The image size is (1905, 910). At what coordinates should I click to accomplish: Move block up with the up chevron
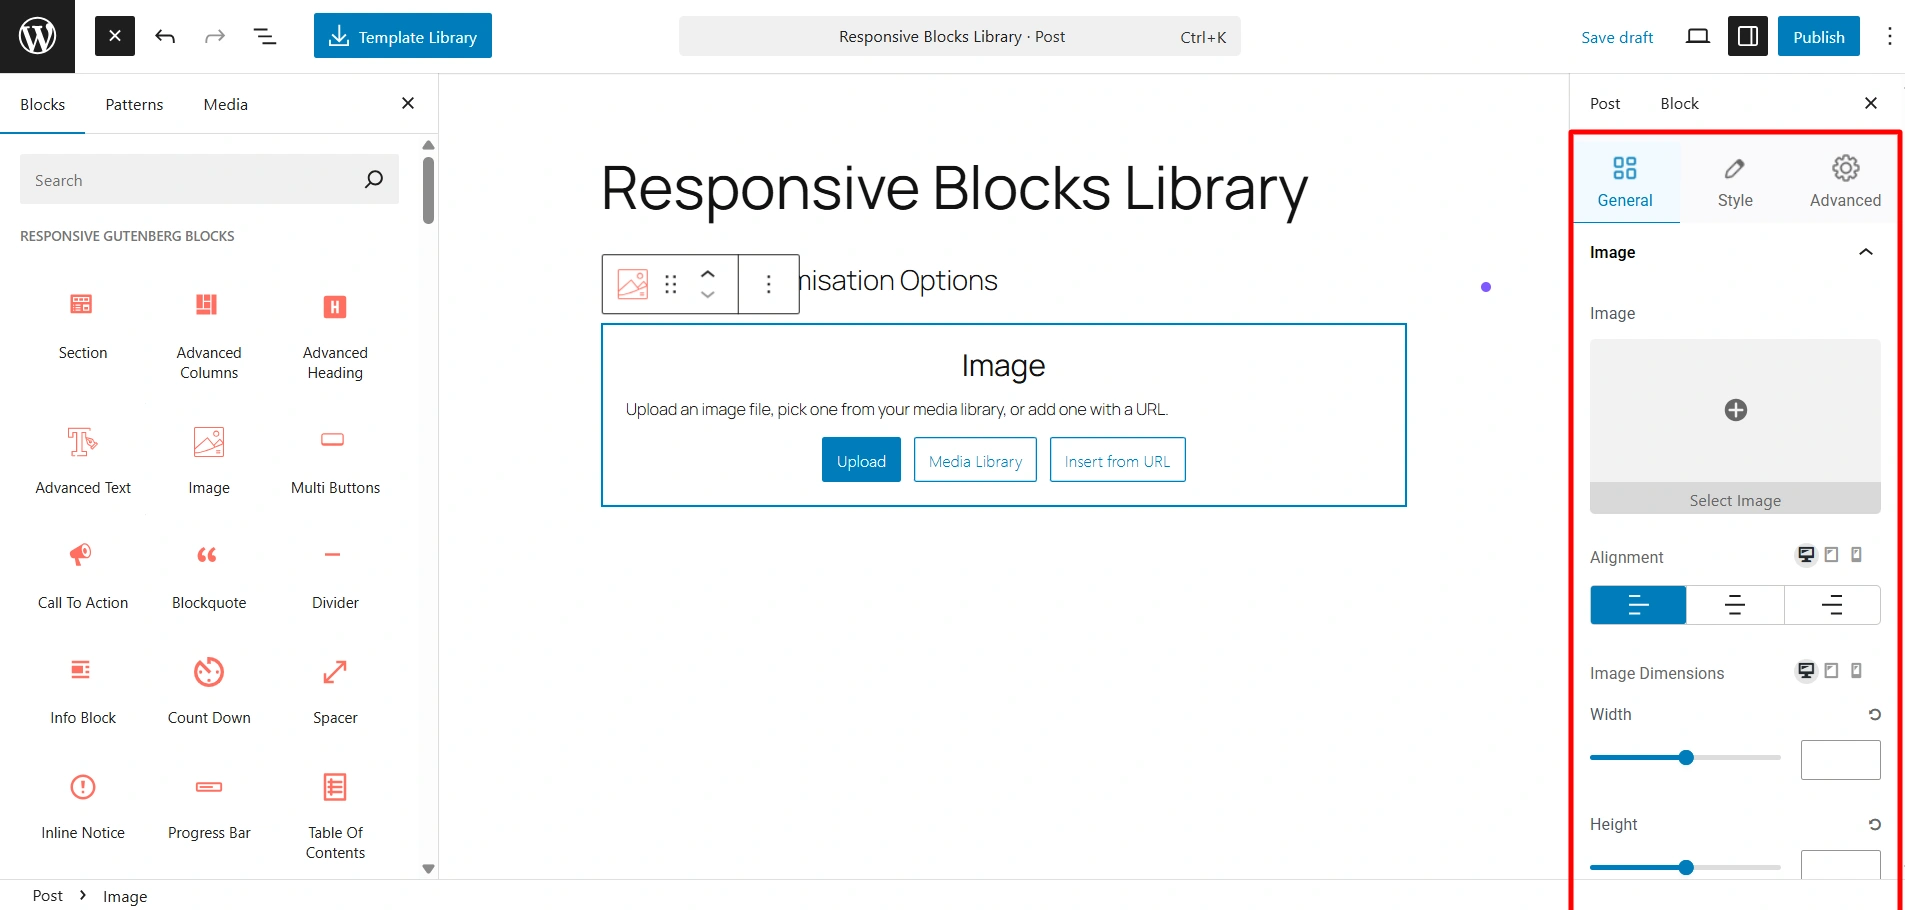(x=708, y=273)
